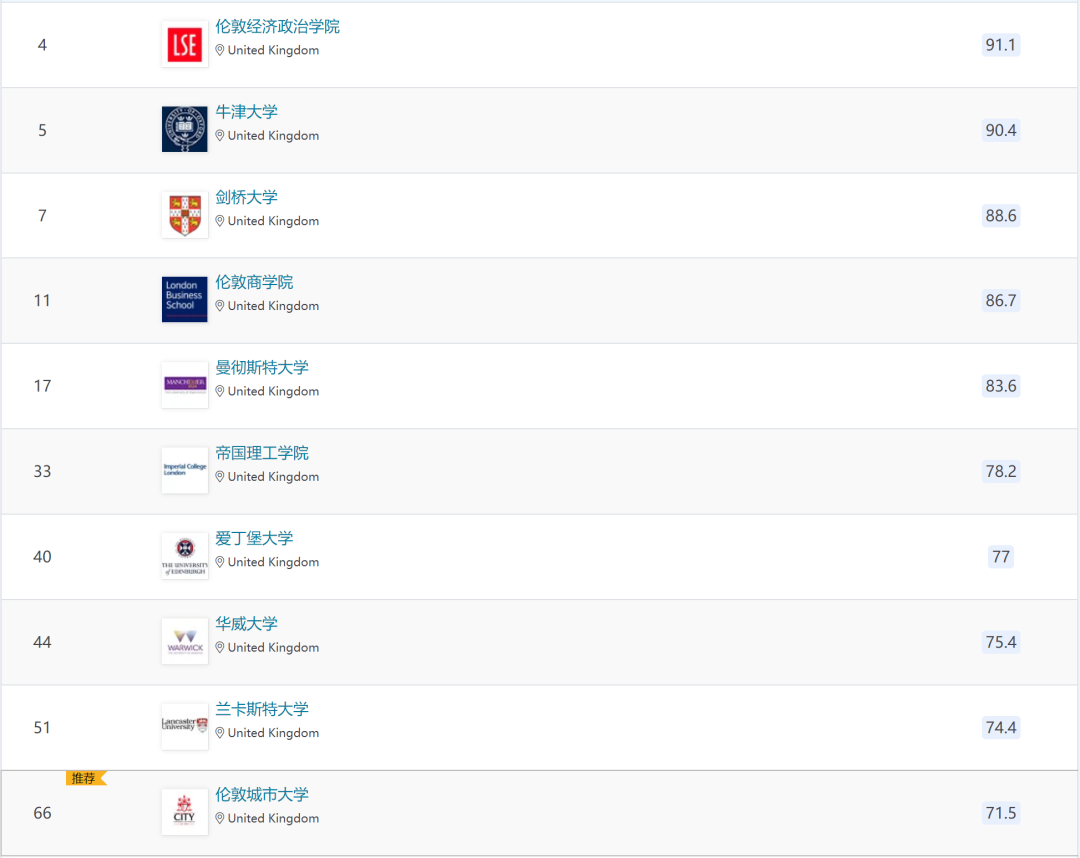The height and width of the screenshot is (858, 1080).
Task: Click United Kingdom under 华威大学
Action: coord(273,647)
